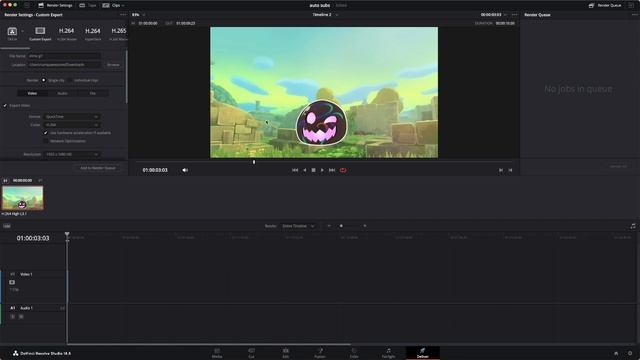
Task: Play the timeline forward in viewer
Action: 322,170
